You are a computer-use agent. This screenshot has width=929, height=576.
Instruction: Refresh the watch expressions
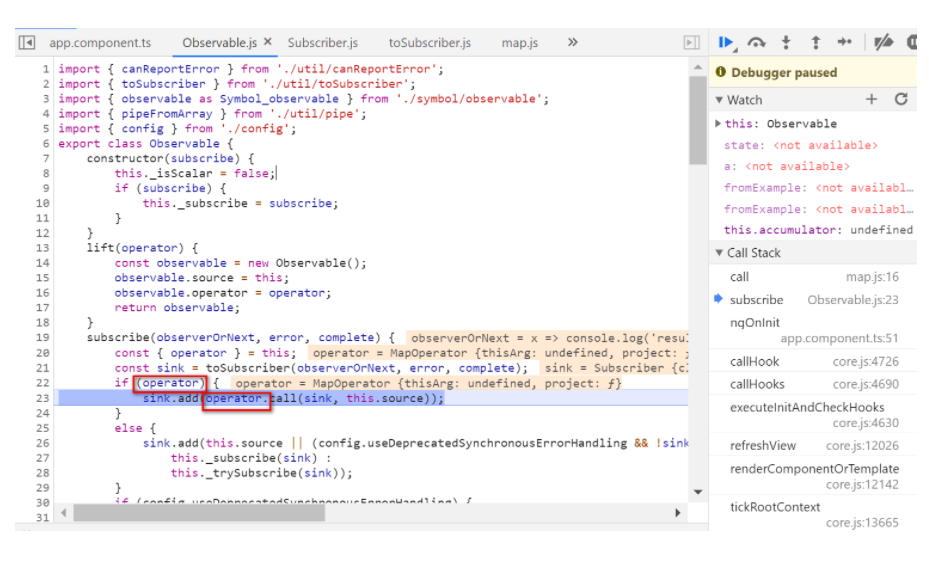[901, 99]
